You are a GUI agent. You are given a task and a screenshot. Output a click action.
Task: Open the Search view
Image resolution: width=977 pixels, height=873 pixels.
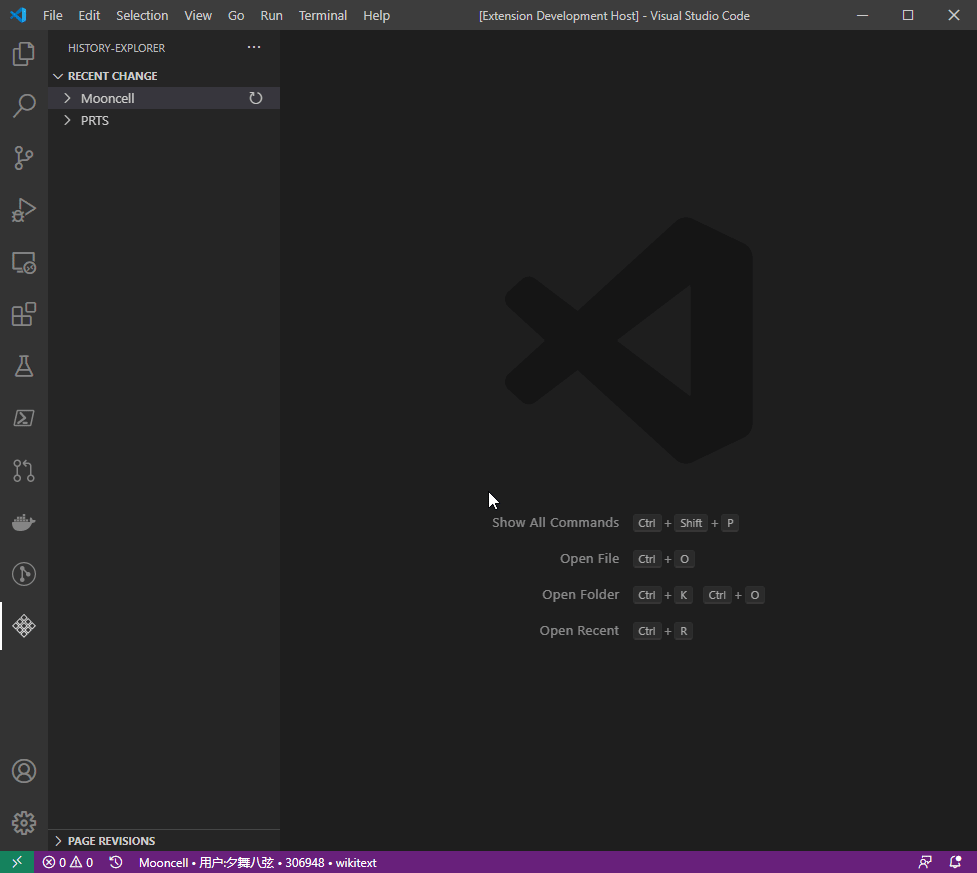tap(24, 105)
